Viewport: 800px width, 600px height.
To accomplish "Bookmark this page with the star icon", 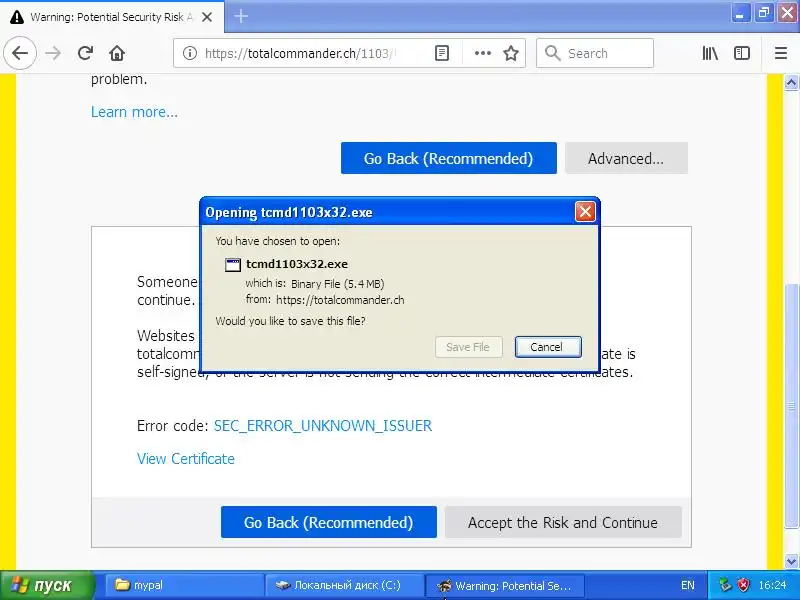I will [511, 53].
